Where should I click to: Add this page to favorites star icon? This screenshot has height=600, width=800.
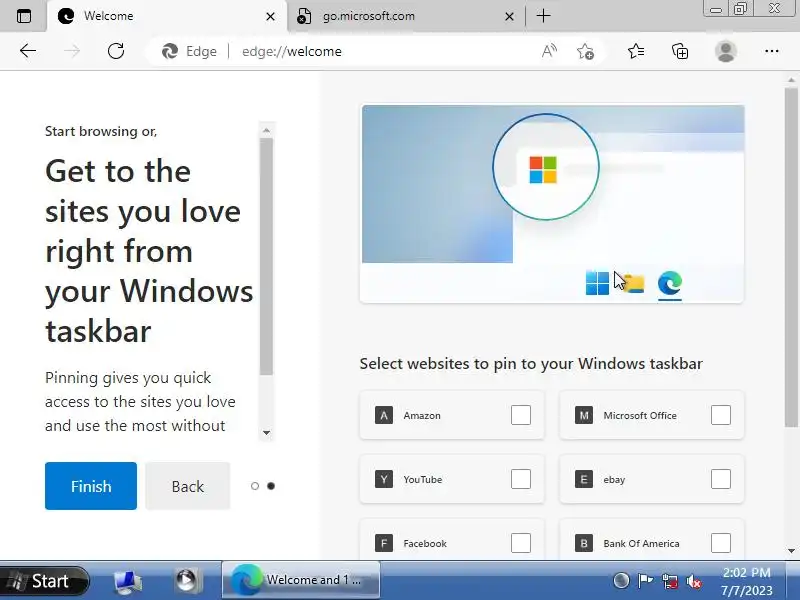[585, 51]
